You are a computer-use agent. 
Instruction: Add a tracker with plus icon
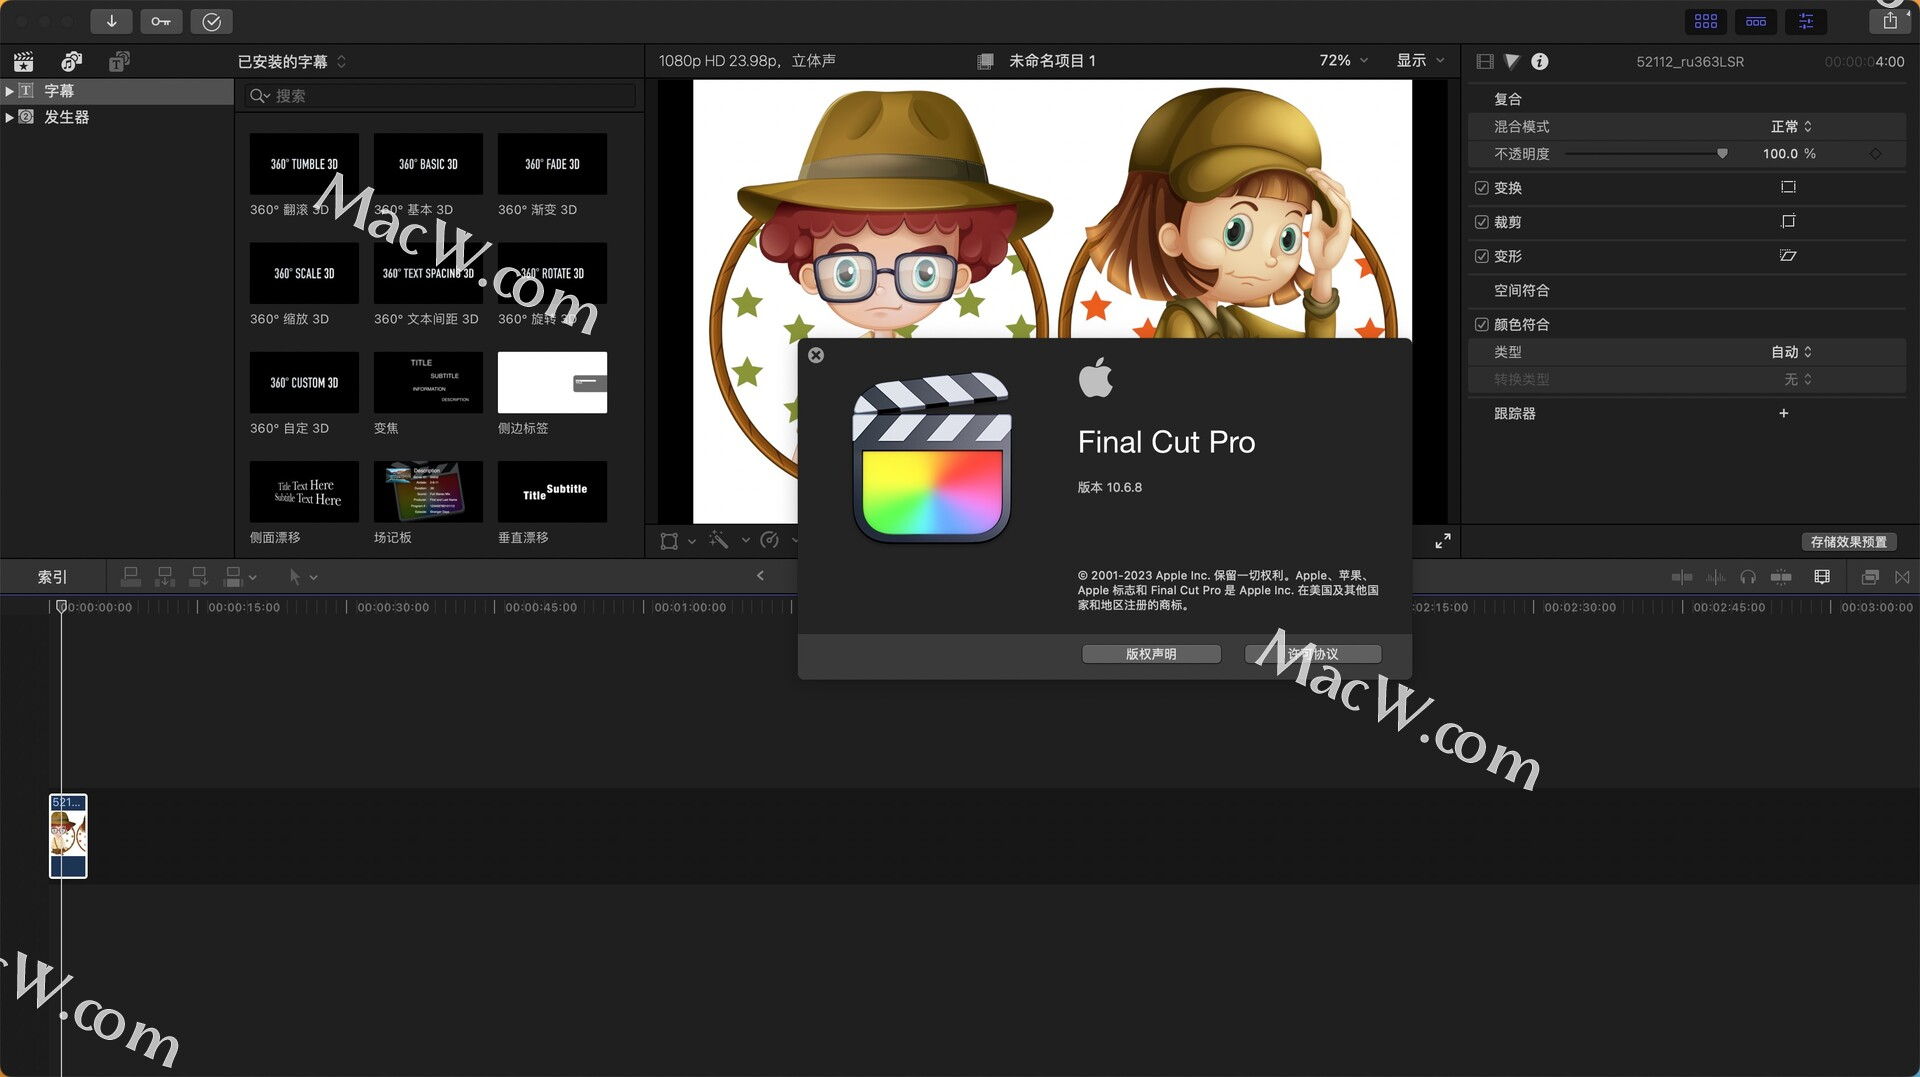coord(1783,413)
